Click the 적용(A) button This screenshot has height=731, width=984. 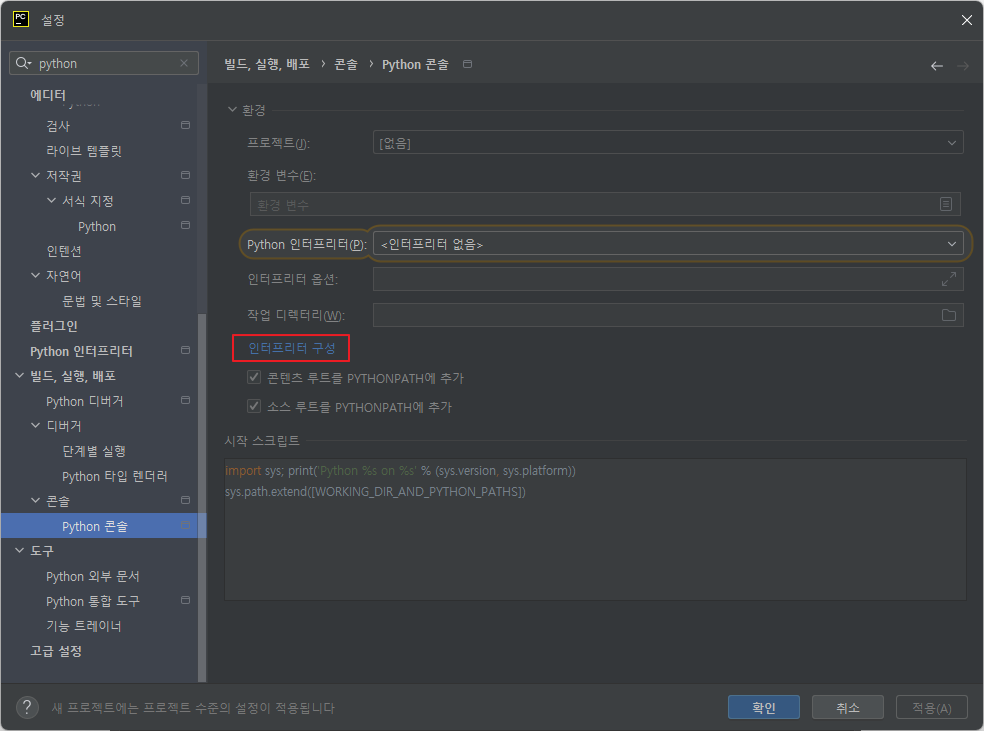(932, 707)
